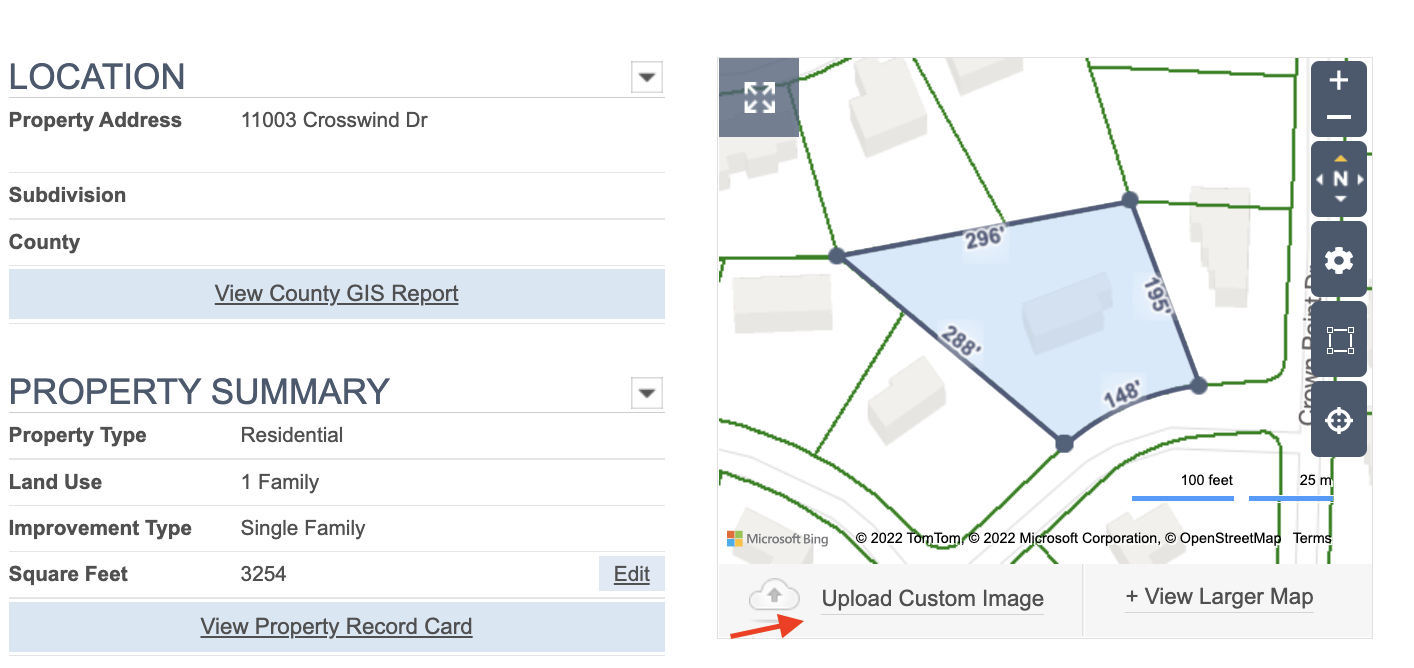Reset map orientation with compass N
This screenshot has width=1414, height=668.
[x=1340, y=179]
